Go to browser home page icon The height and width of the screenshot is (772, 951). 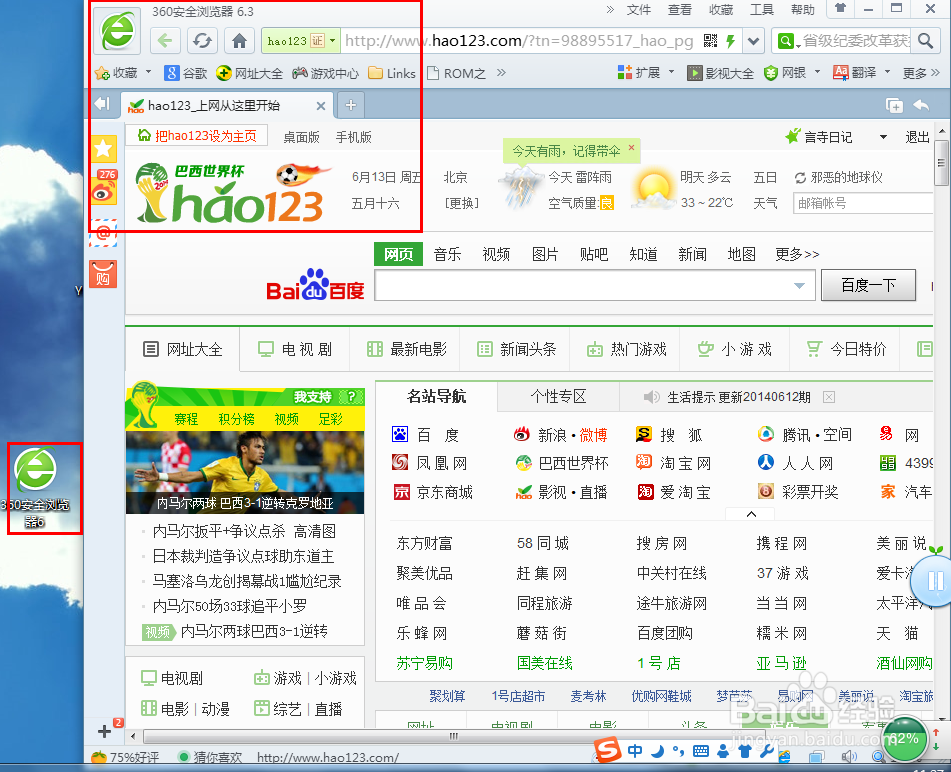click(x=240, y=41)
